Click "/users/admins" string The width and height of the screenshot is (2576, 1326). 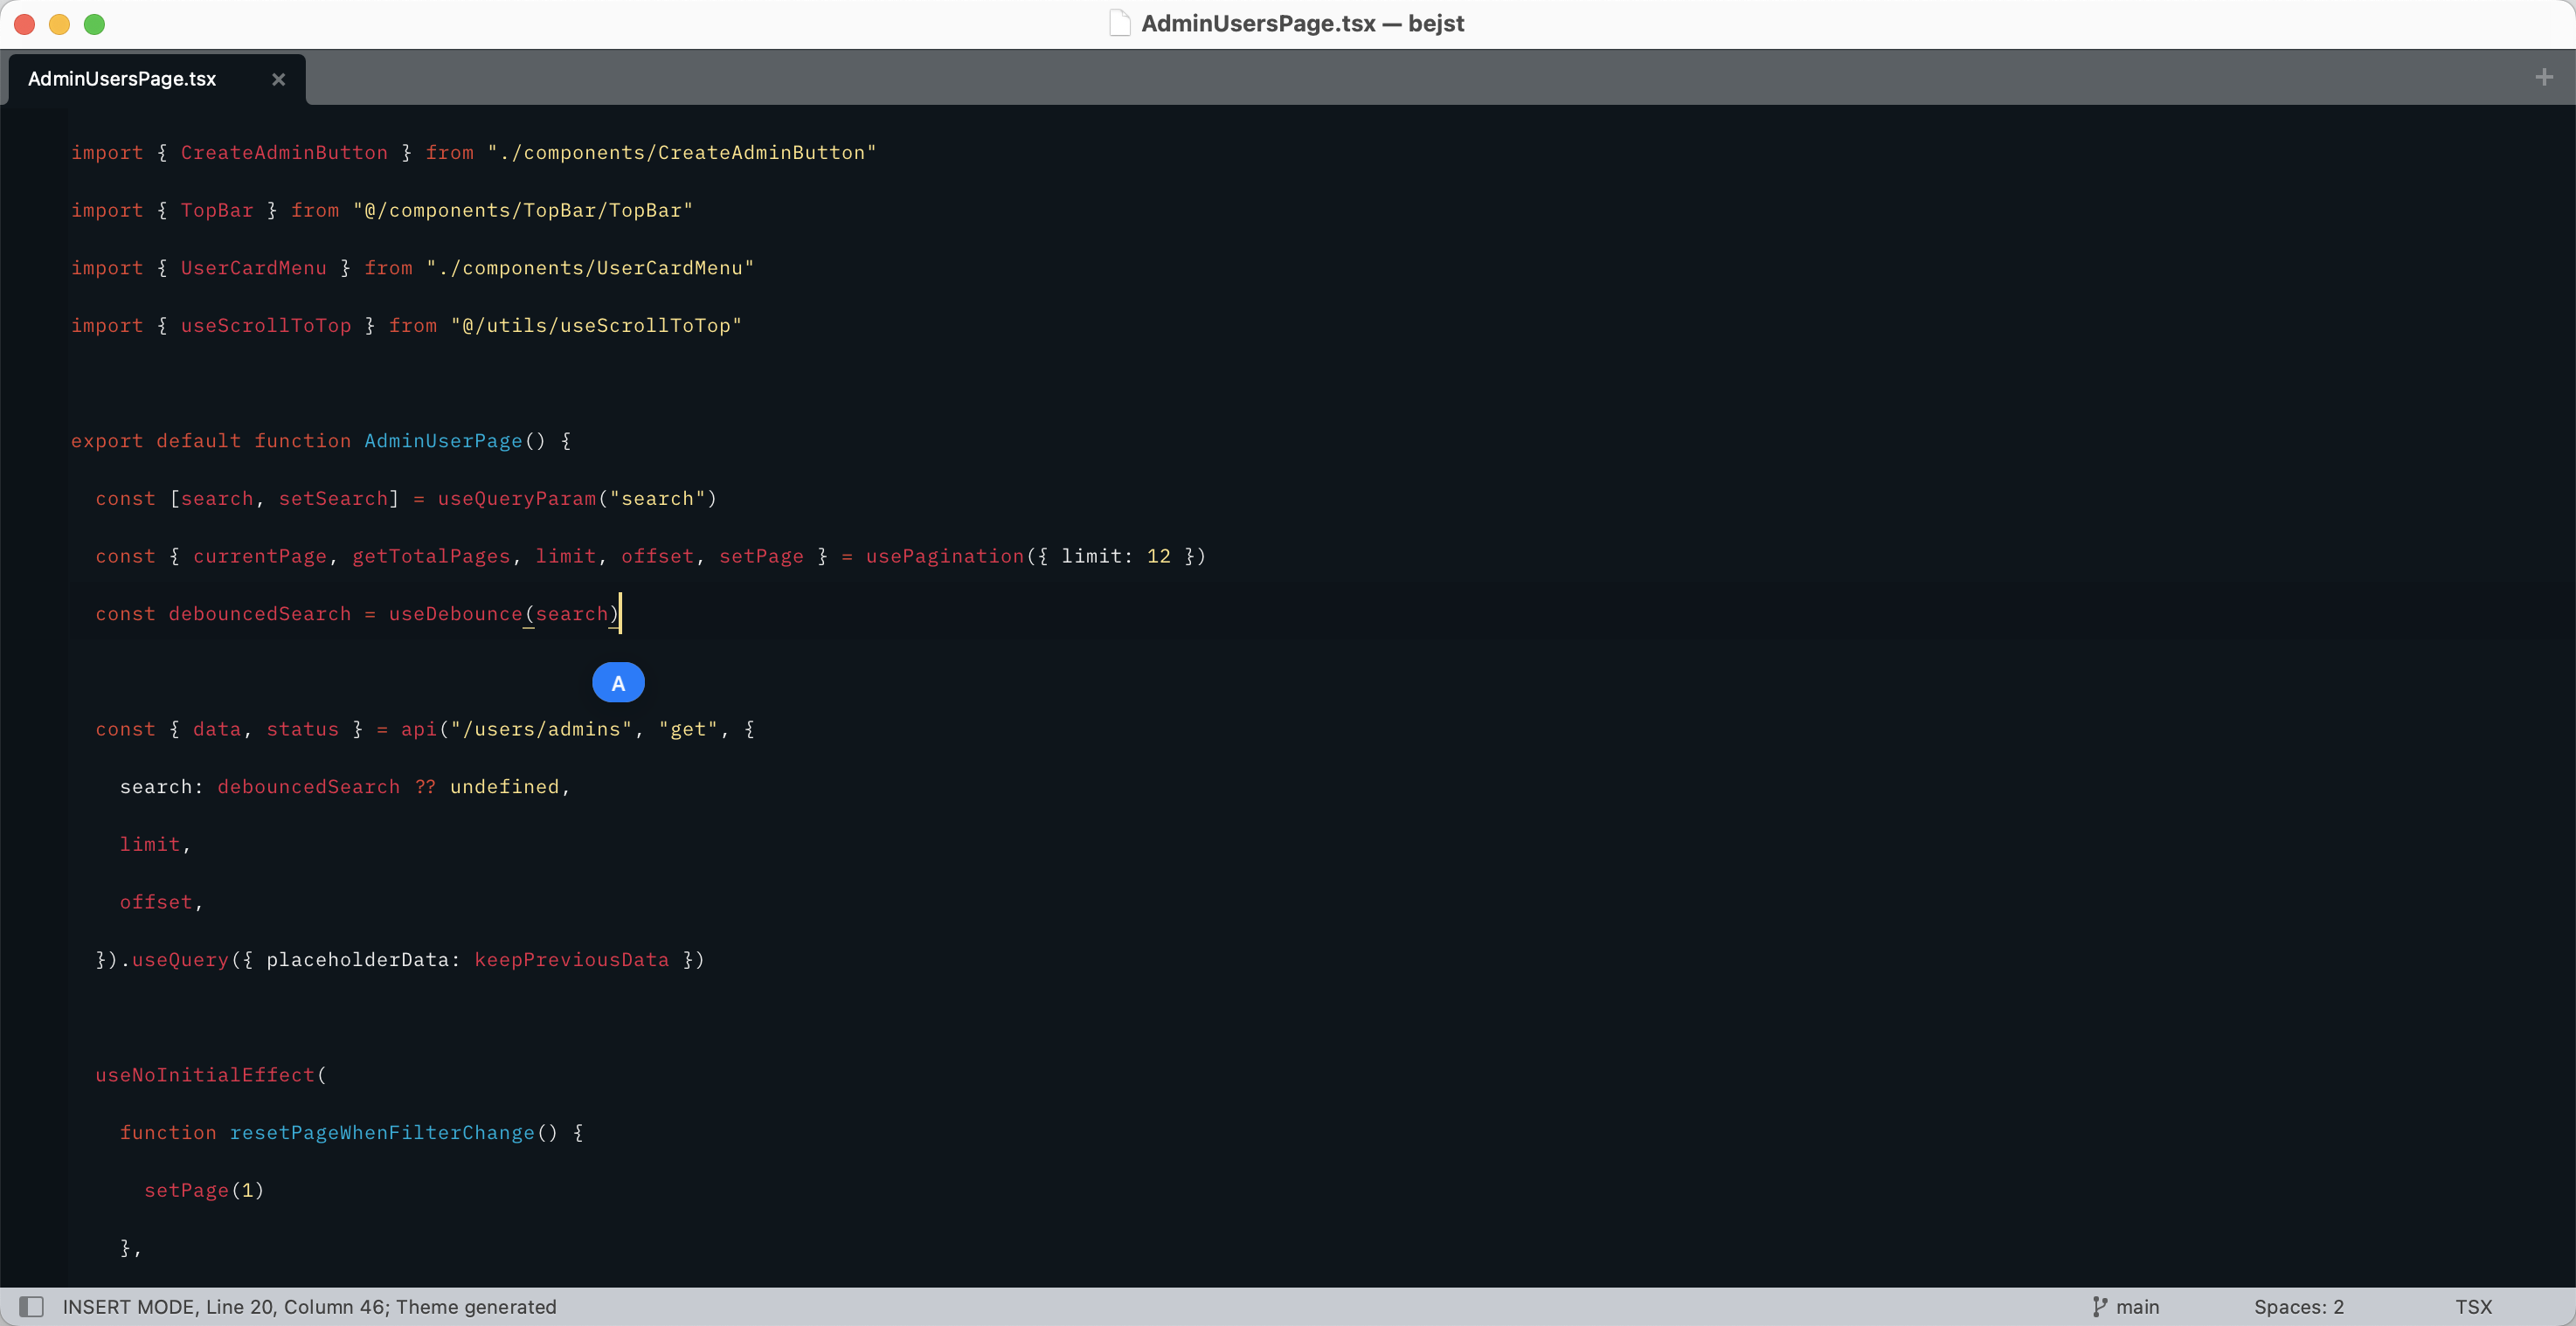(541, 729)
